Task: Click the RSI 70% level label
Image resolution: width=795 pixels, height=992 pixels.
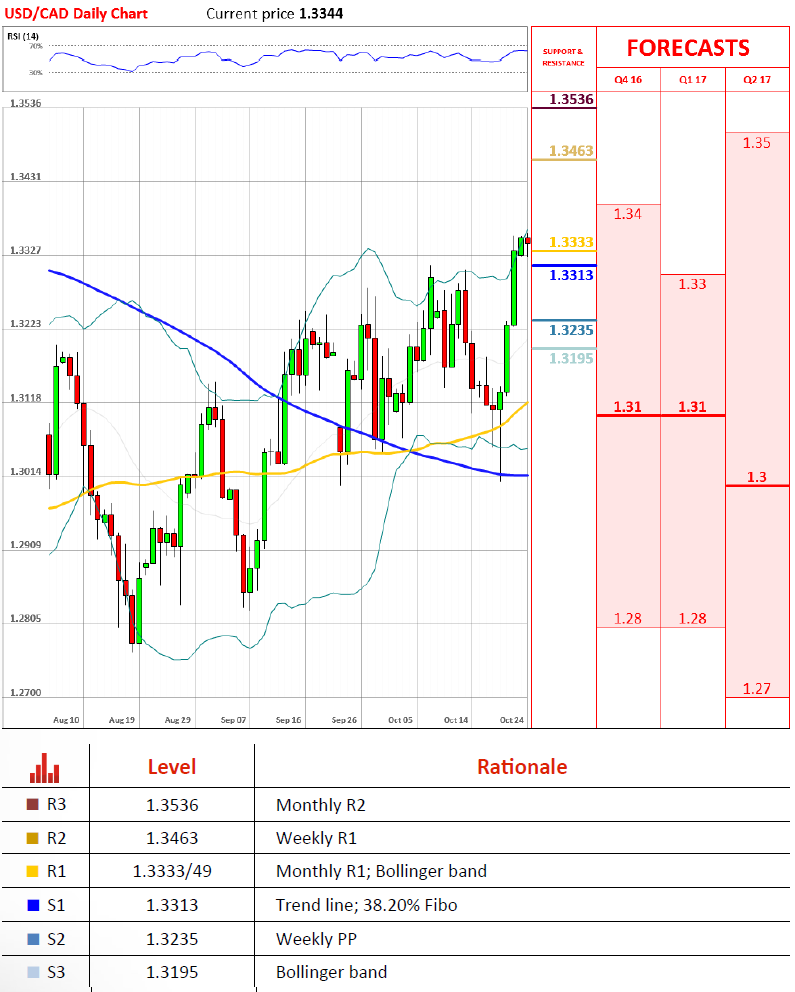Action: click(35, 46)
